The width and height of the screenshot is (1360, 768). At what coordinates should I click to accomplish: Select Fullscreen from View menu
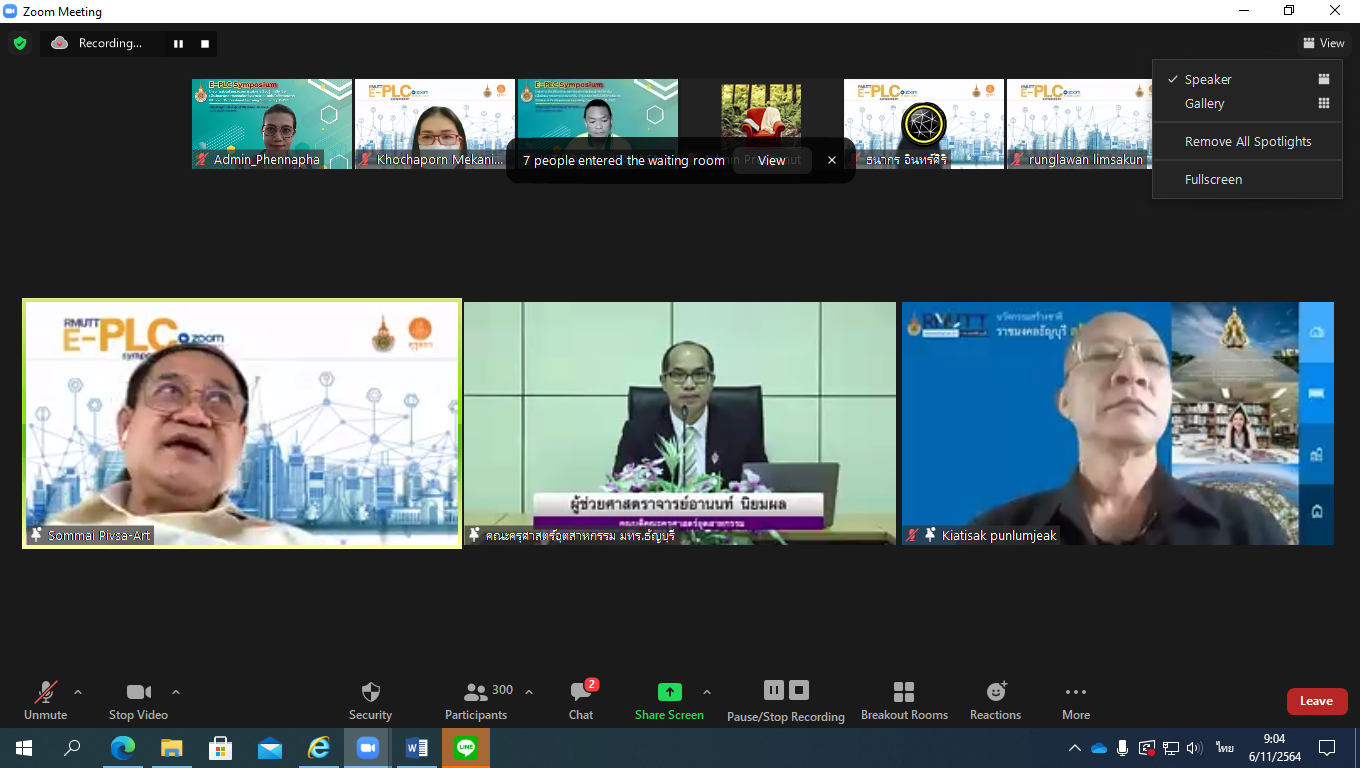(x=1247, y=179)
